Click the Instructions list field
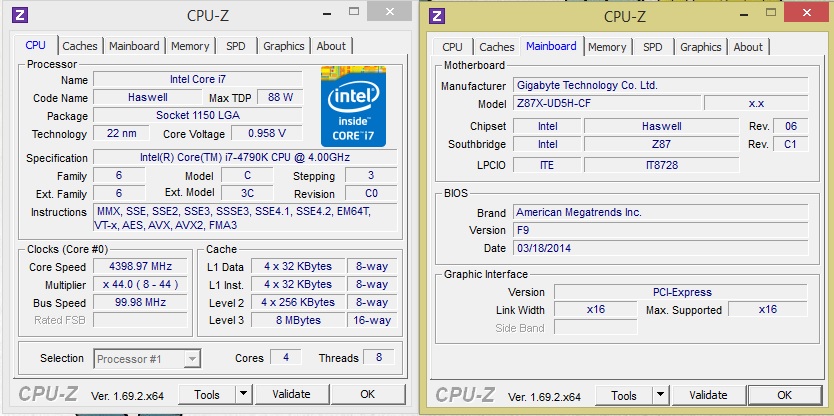This screenshot has width=834, height=416. (245, 218)
